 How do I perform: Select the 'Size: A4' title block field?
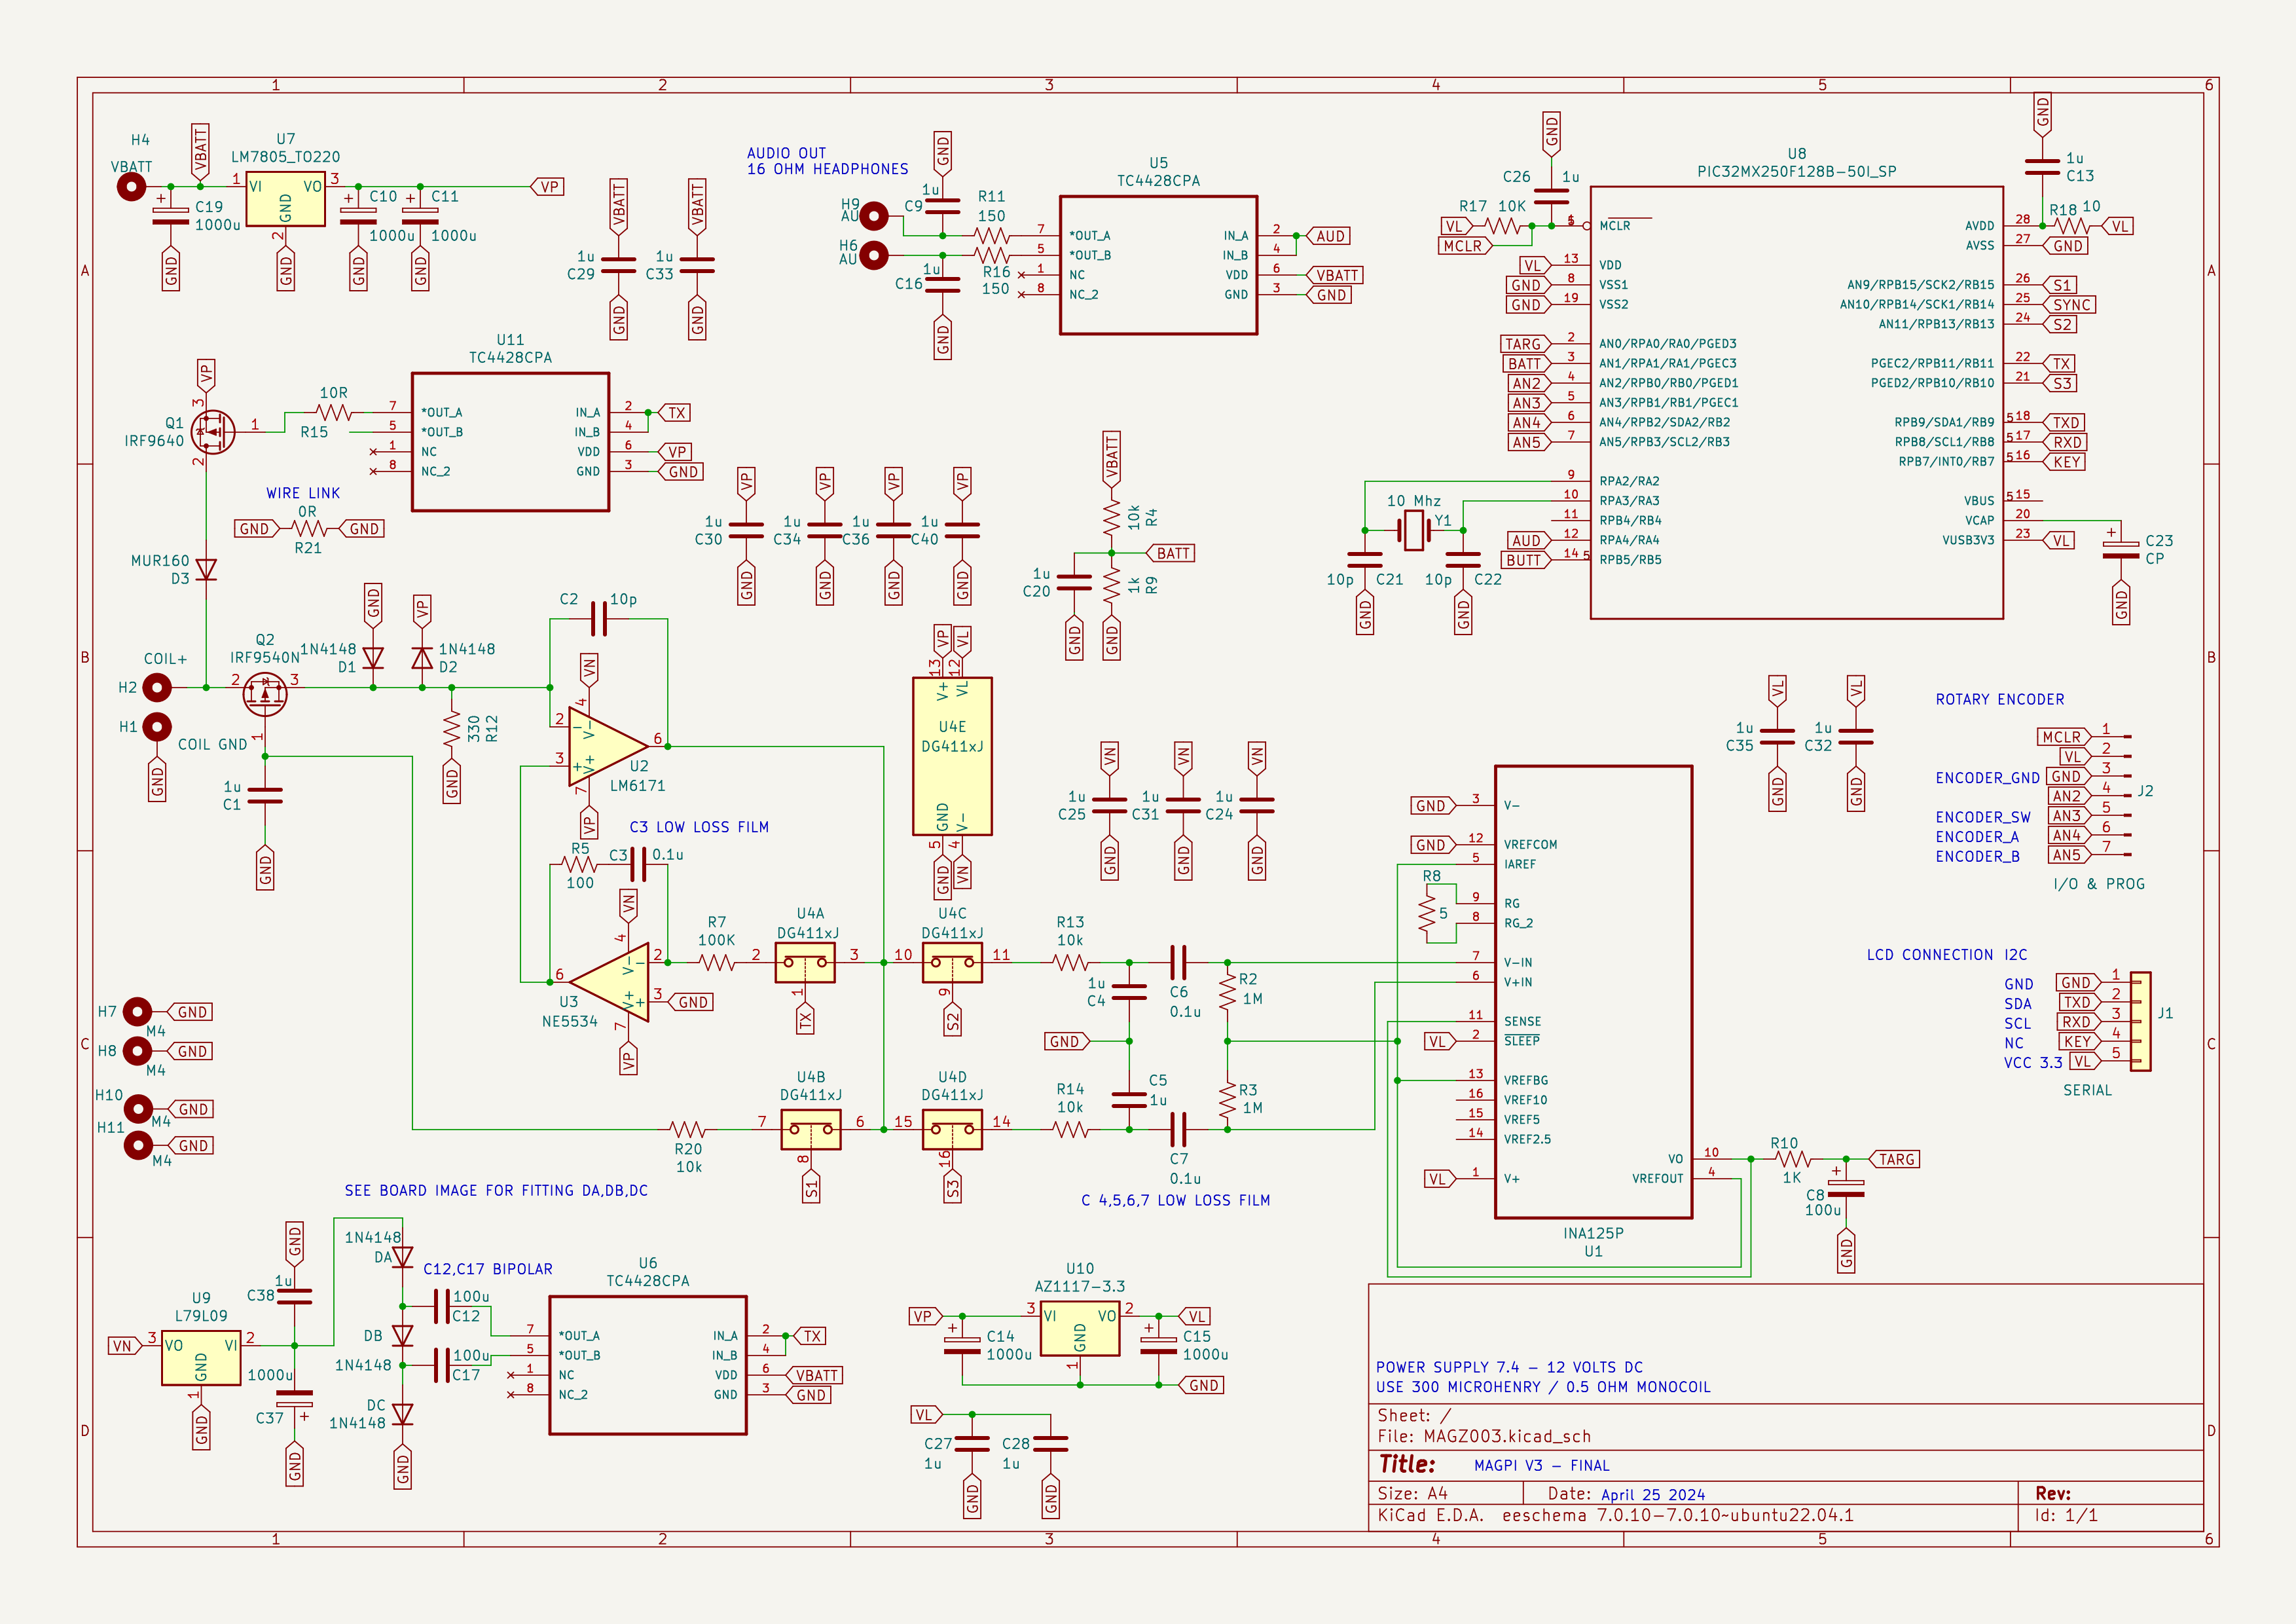[x=1412, y=1493]
